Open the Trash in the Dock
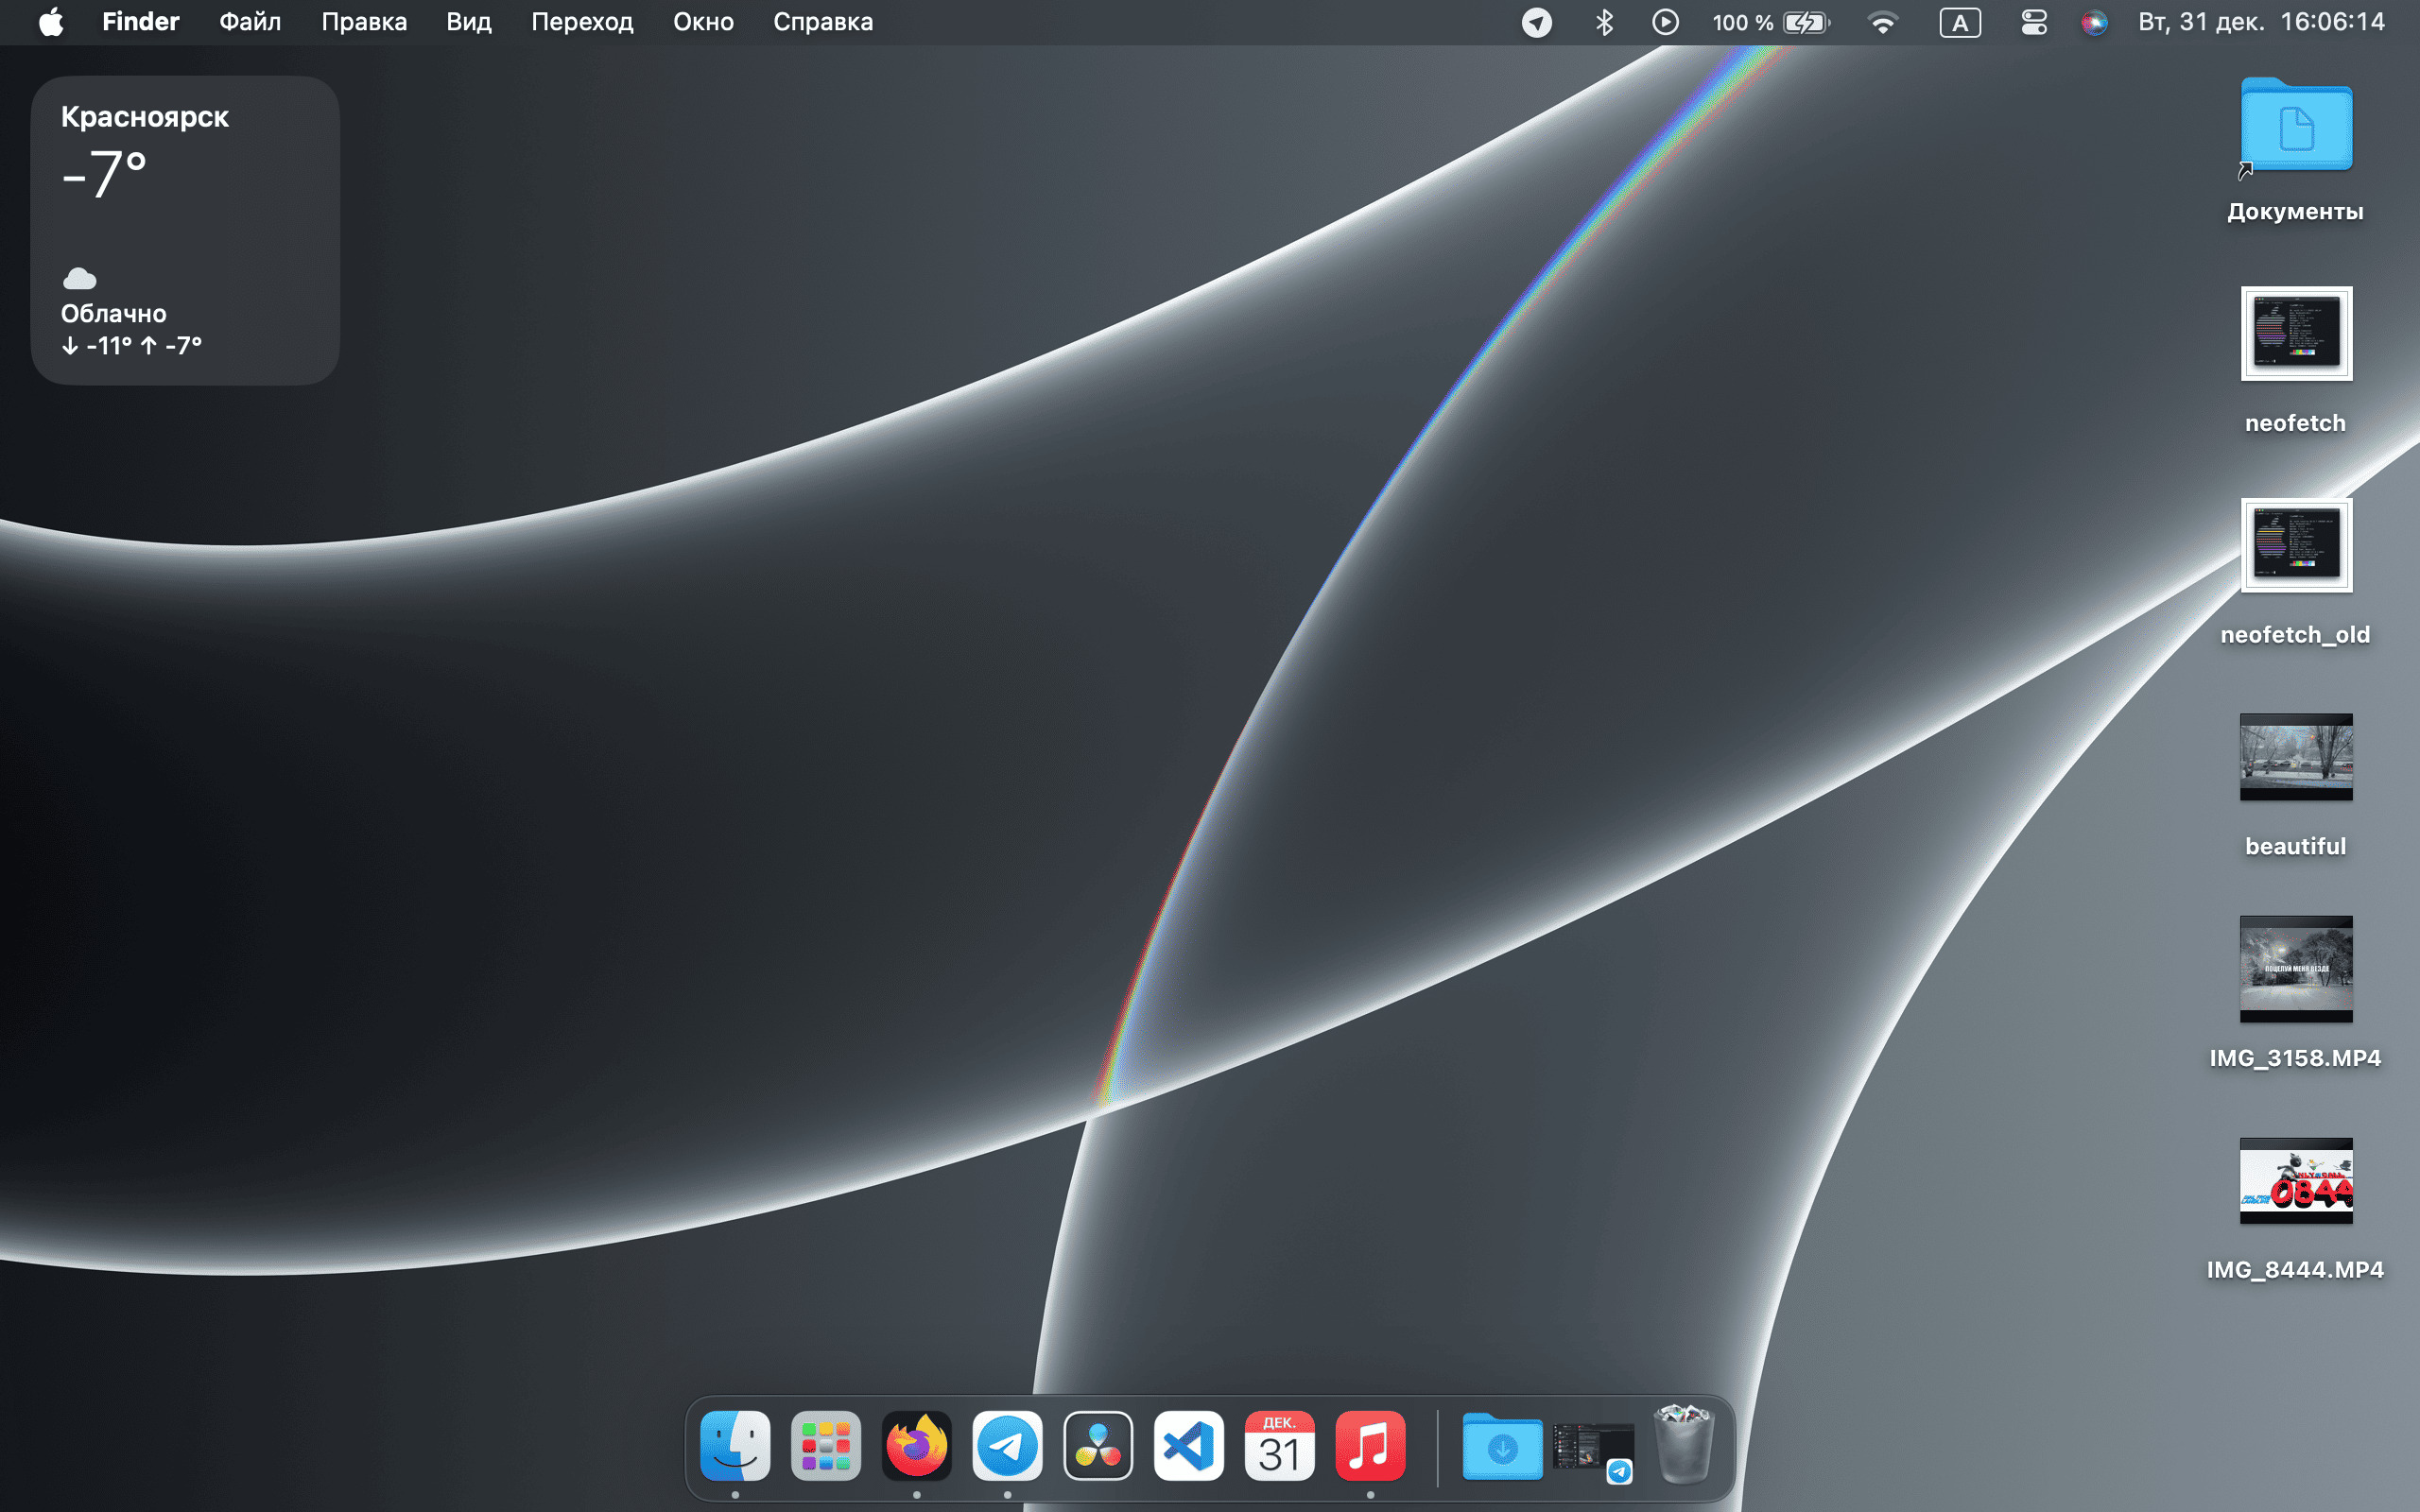2420x1512 pixels. click(1684, 1444)
